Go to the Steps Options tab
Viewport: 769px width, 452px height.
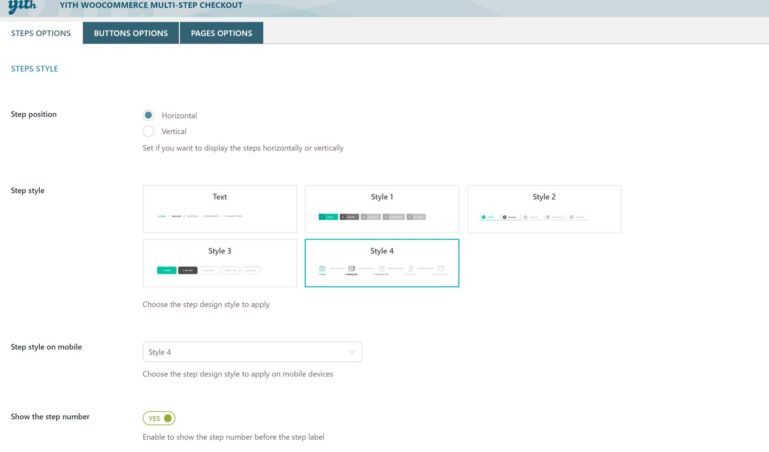(x=41, y=33)
